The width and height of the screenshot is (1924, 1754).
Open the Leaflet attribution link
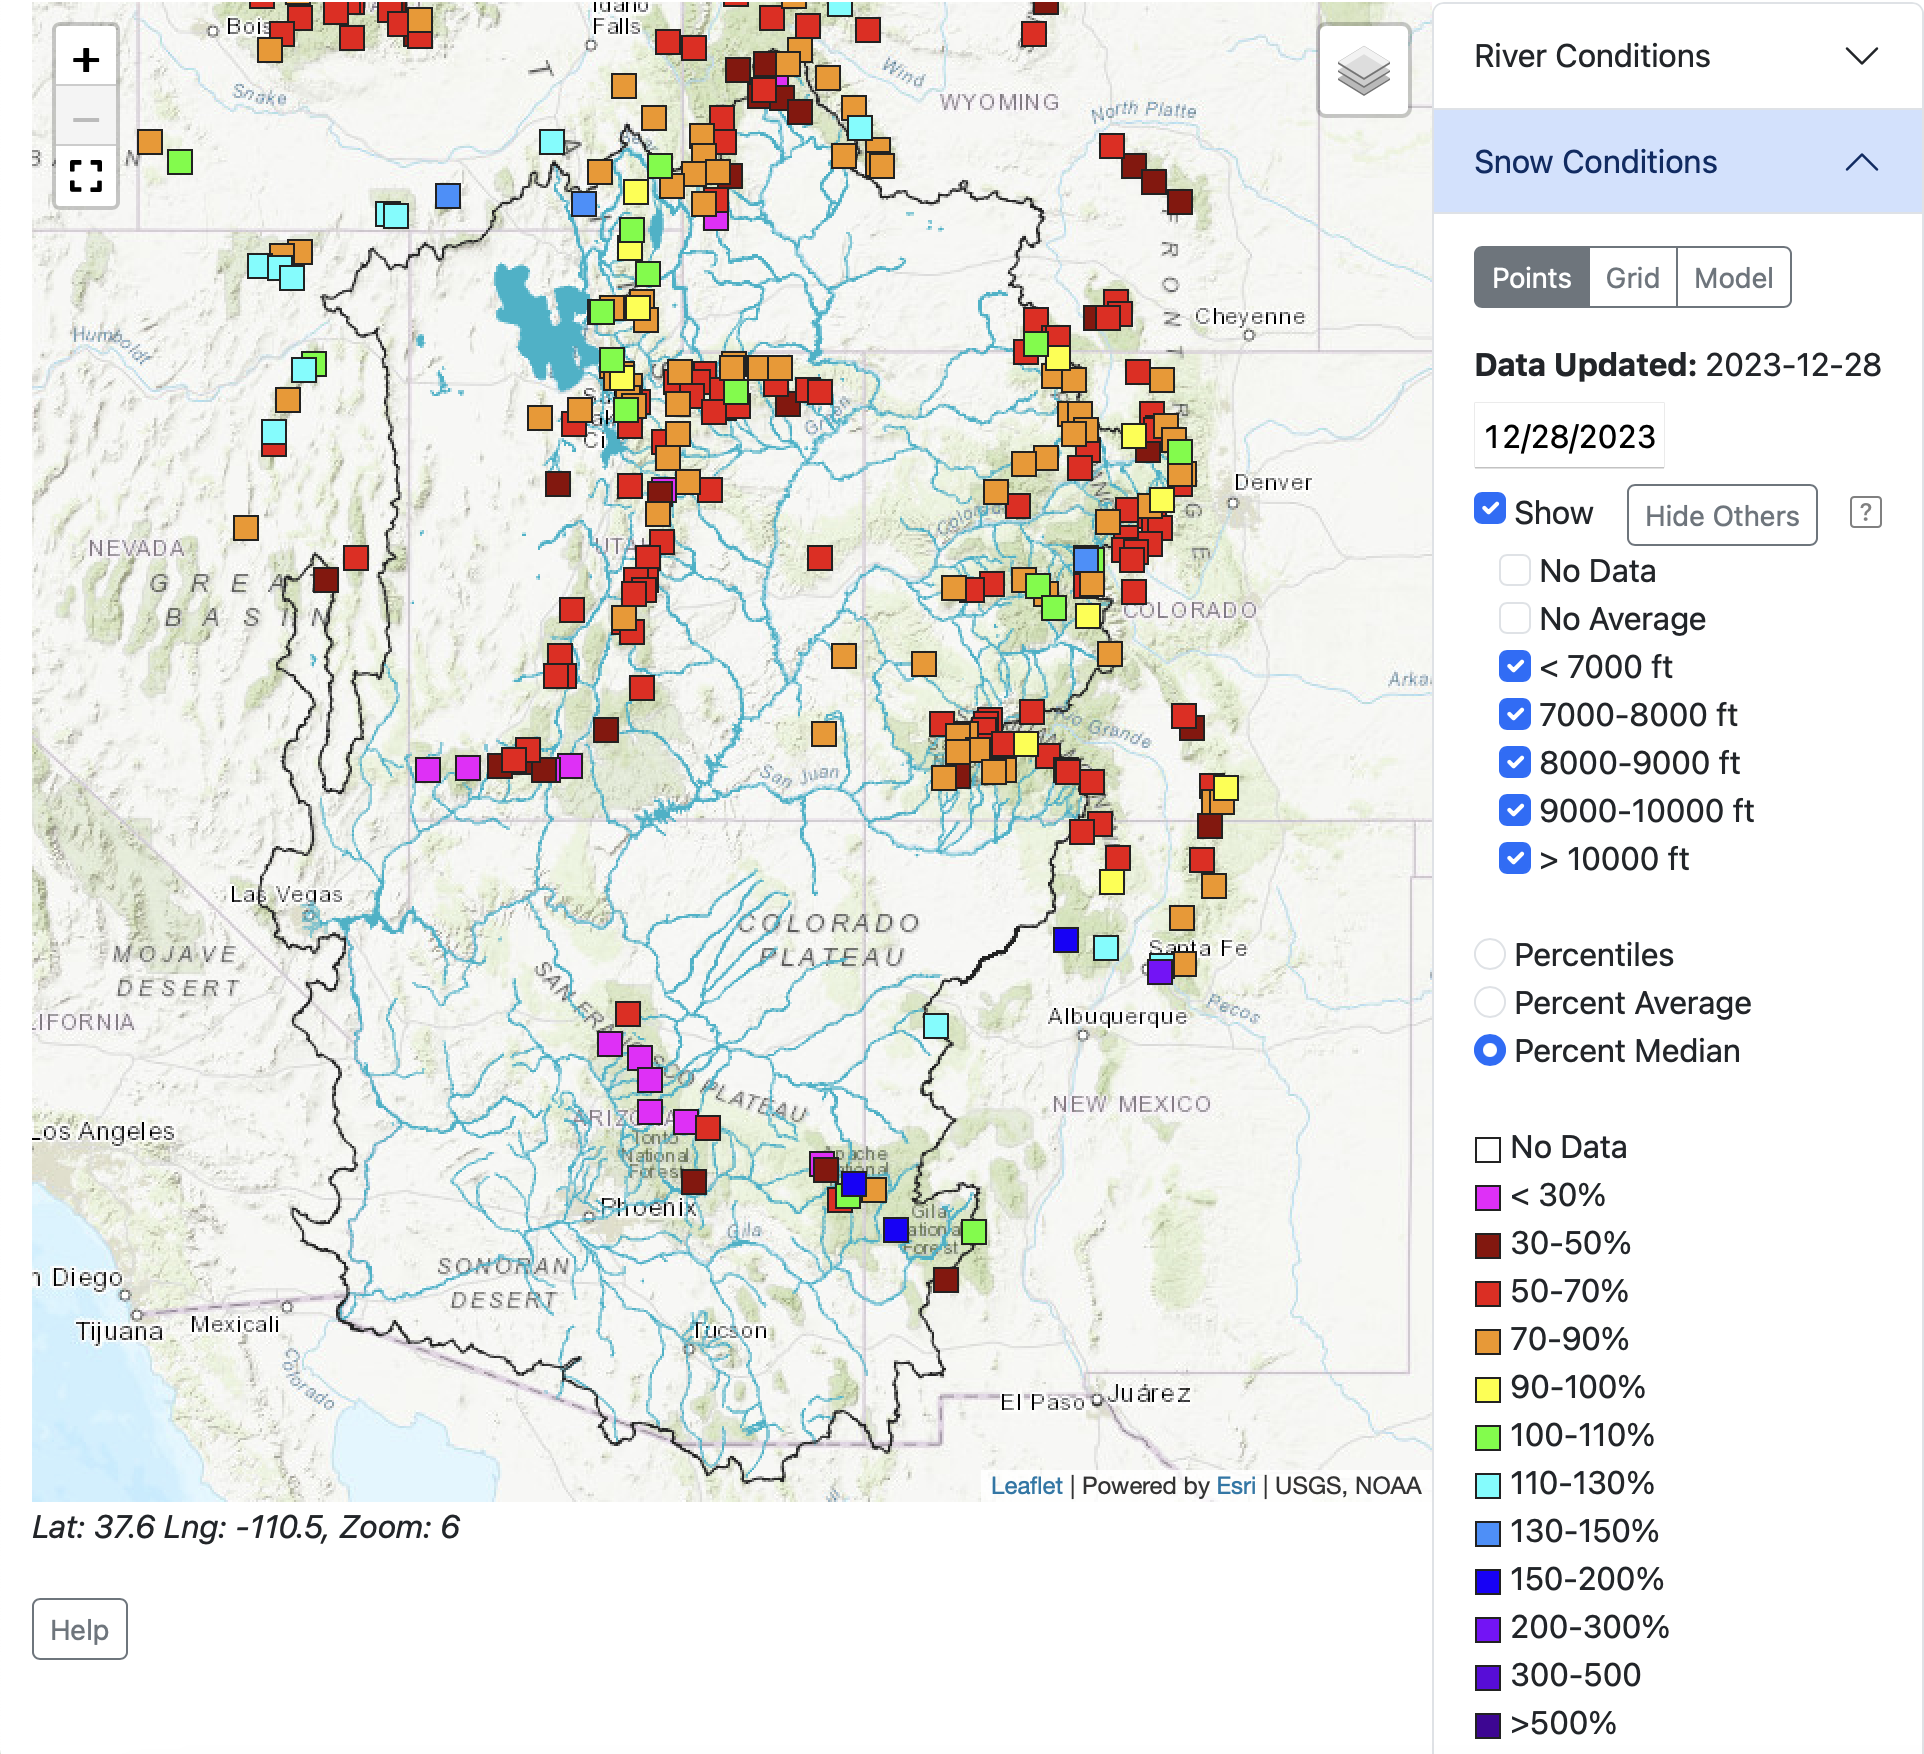point(1026,1486)
